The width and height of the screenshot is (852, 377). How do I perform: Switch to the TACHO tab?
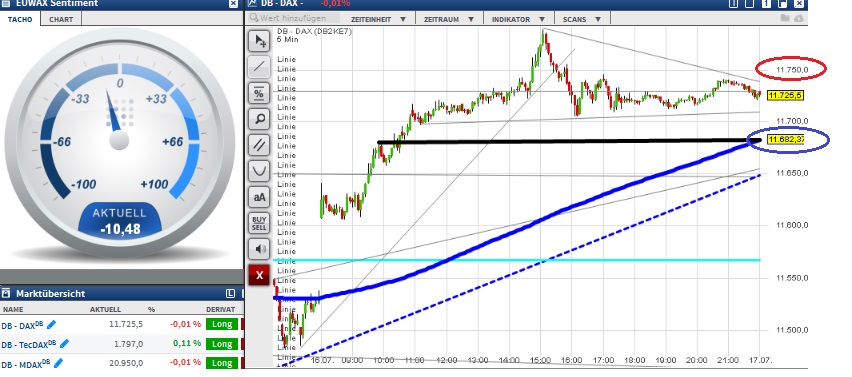coord(20,19)
